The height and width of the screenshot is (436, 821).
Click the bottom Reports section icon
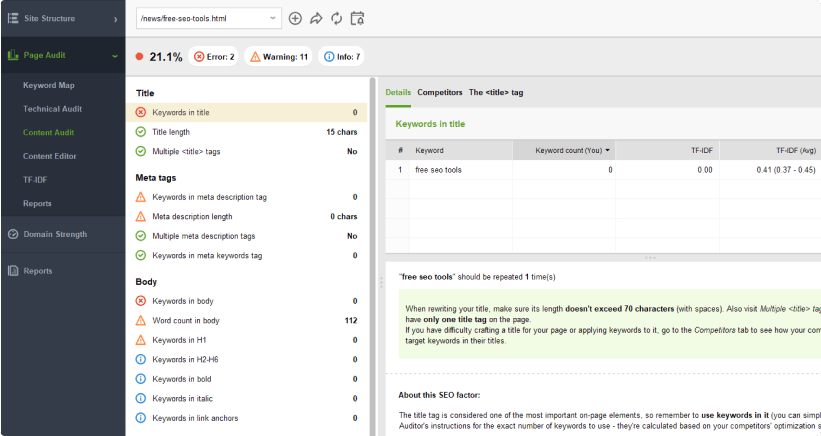click(x=13, y=270)
